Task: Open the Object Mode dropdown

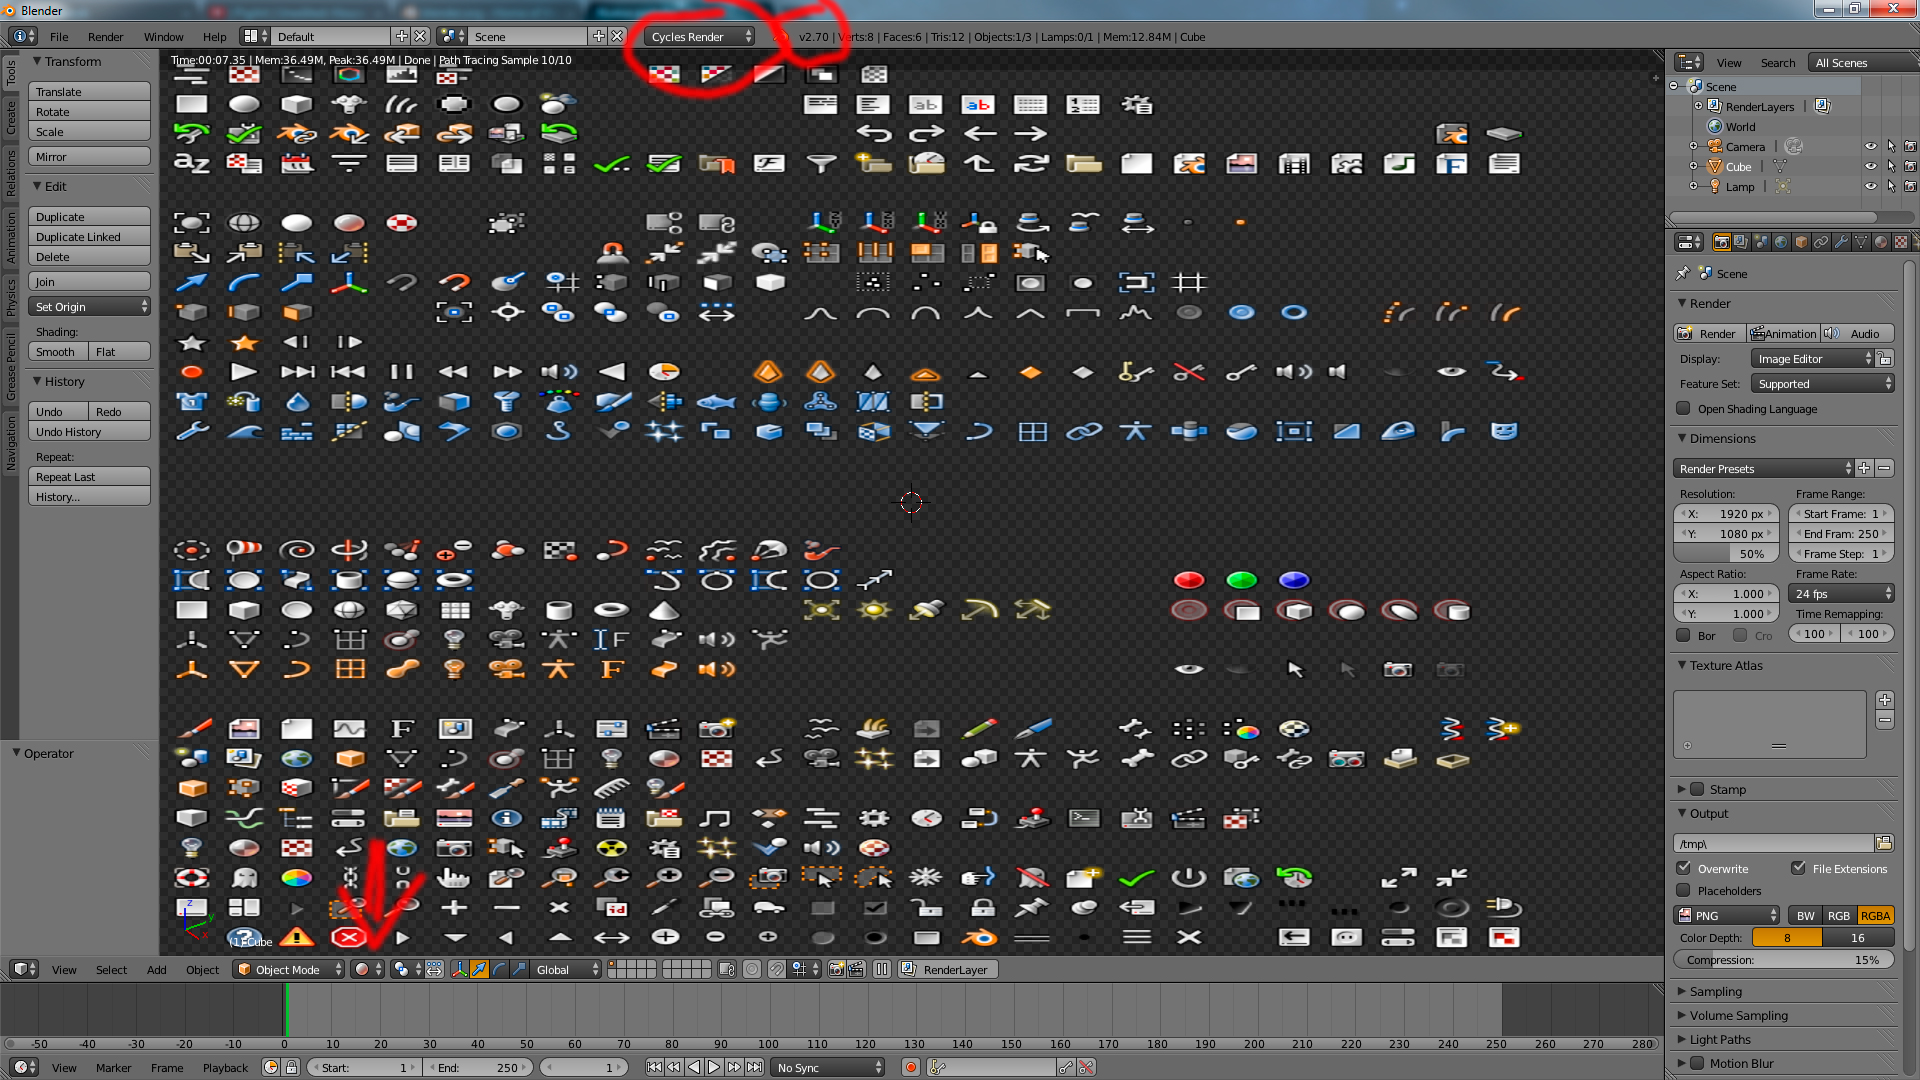Action: pyautogui.click(x=289, y=969)
